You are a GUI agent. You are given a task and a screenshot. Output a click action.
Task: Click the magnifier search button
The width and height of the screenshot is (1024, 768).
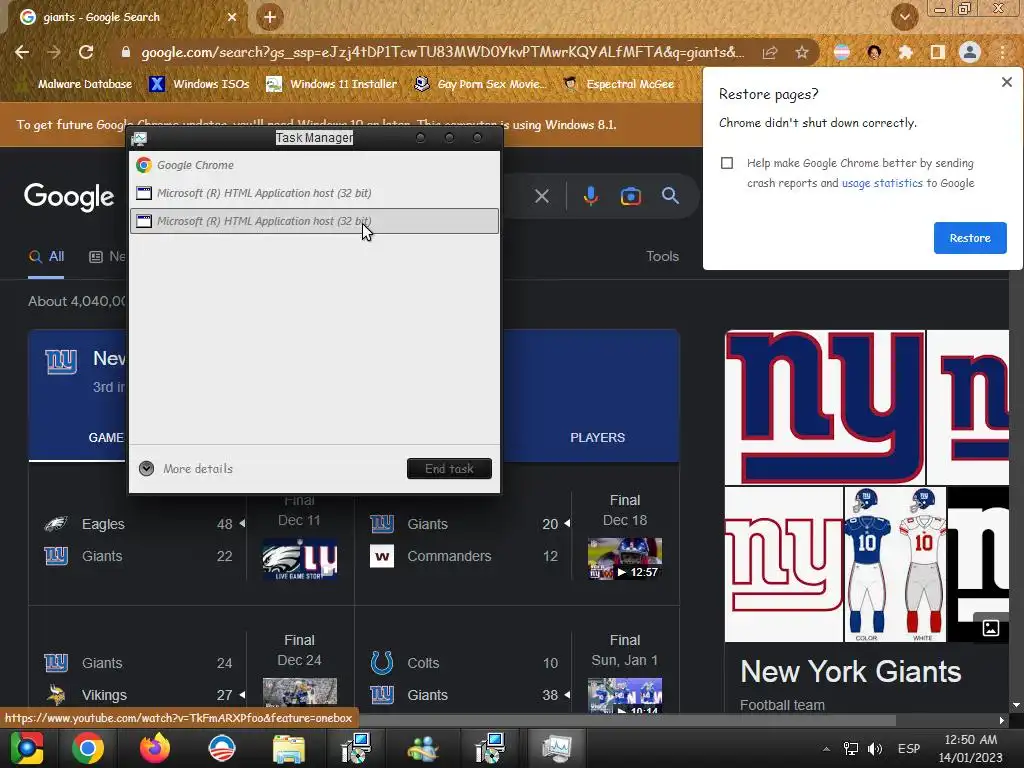(670, 195)
